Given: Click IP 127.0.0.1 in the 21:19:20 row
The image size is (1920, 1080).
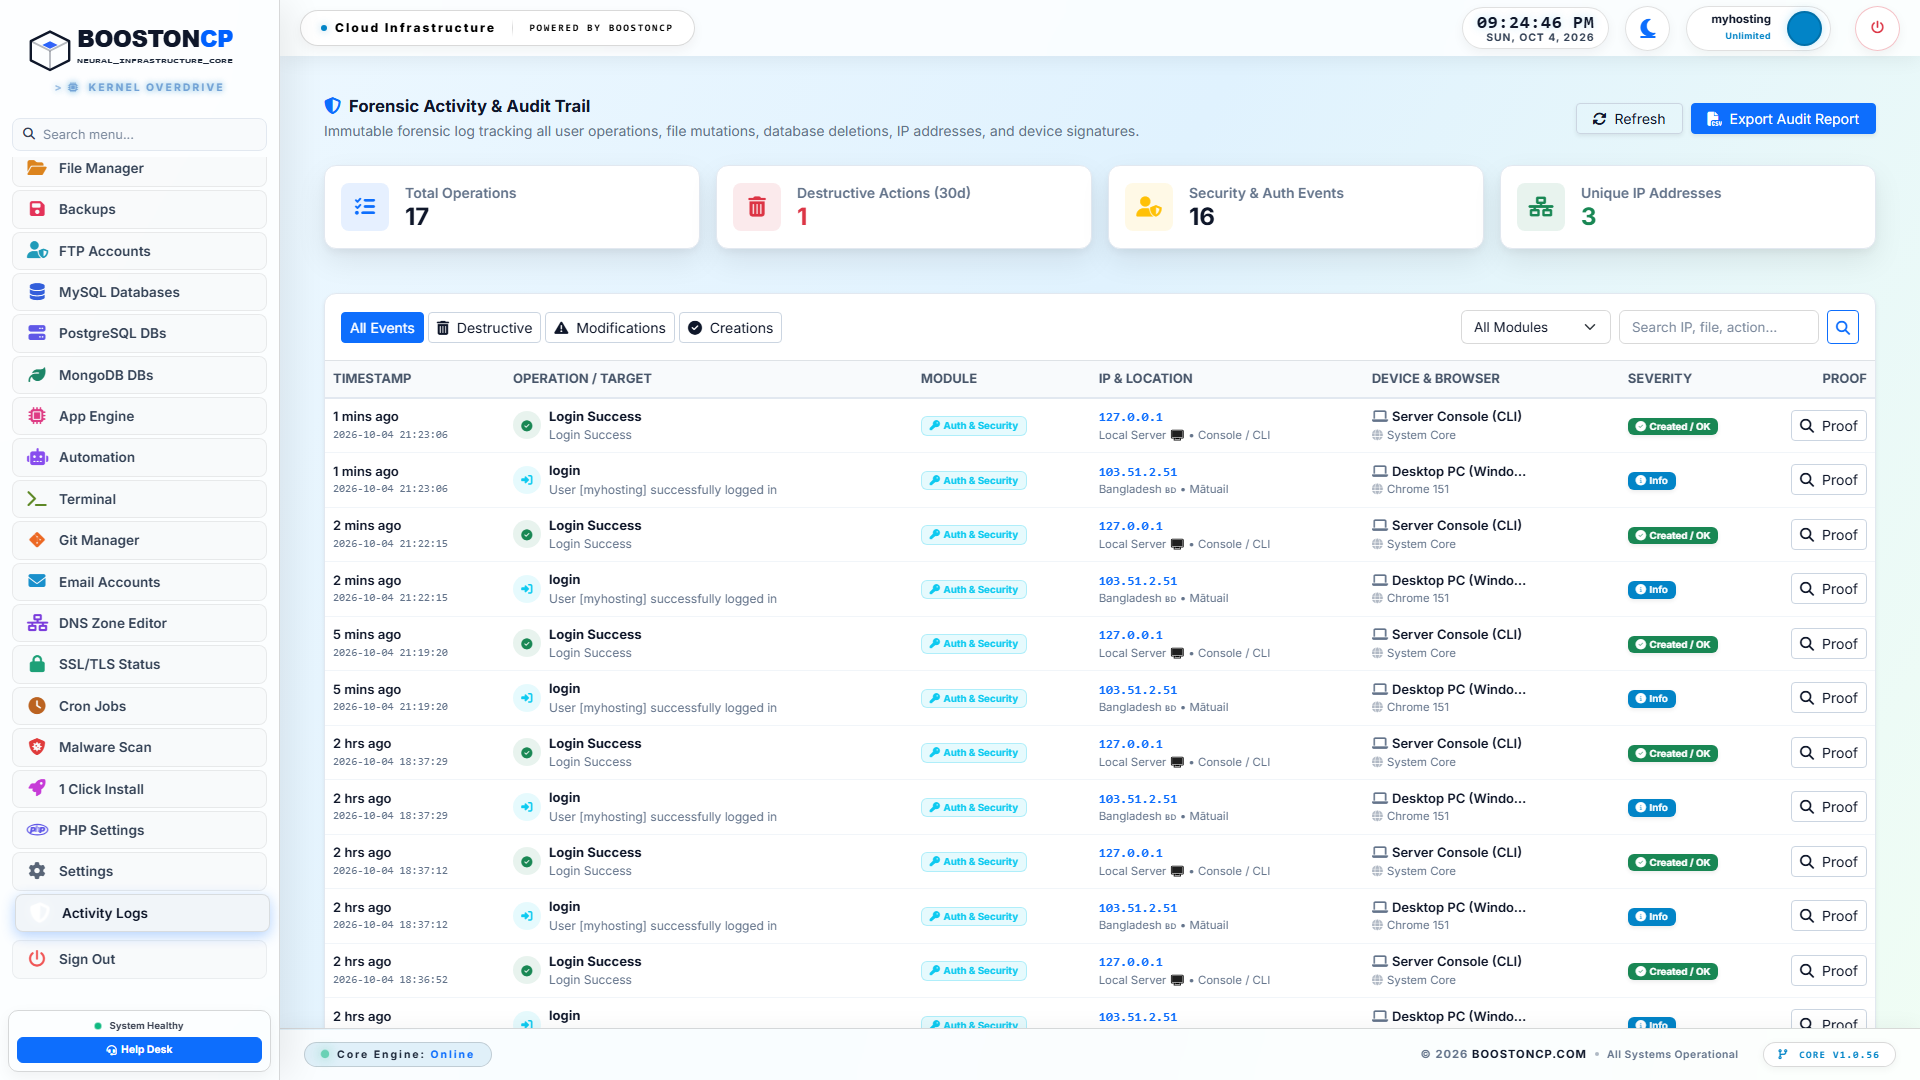Looking at the screenshot, I should [x=1130, y=635].
